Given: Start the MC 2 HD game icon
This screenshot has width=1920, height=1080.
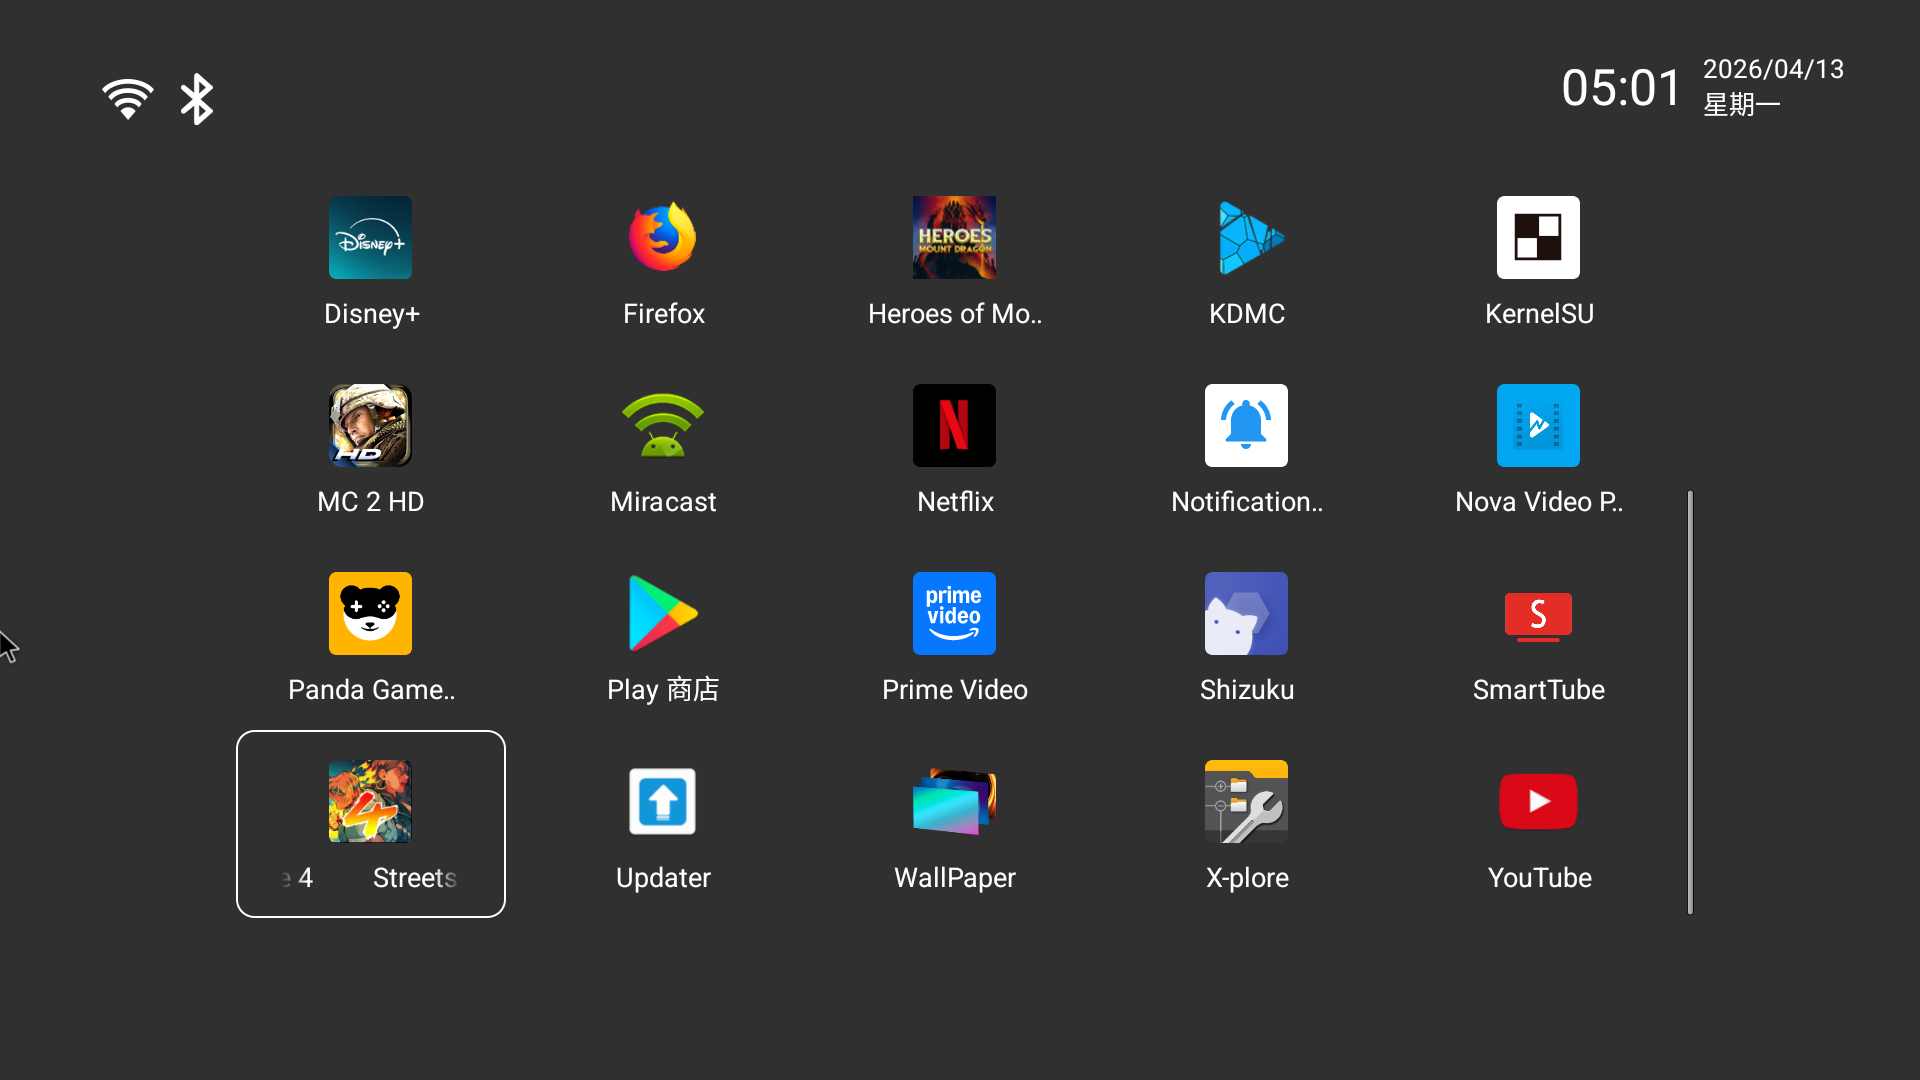Looking at the screenshot, I should [370, 425].
